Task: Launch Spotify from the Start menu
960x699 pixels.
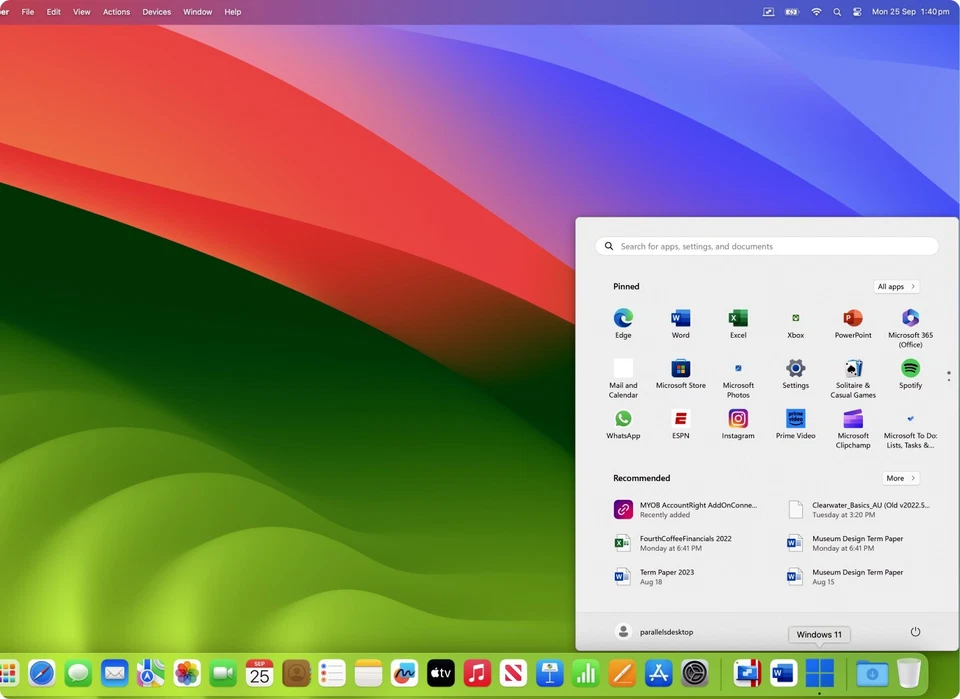Action: 910,368
